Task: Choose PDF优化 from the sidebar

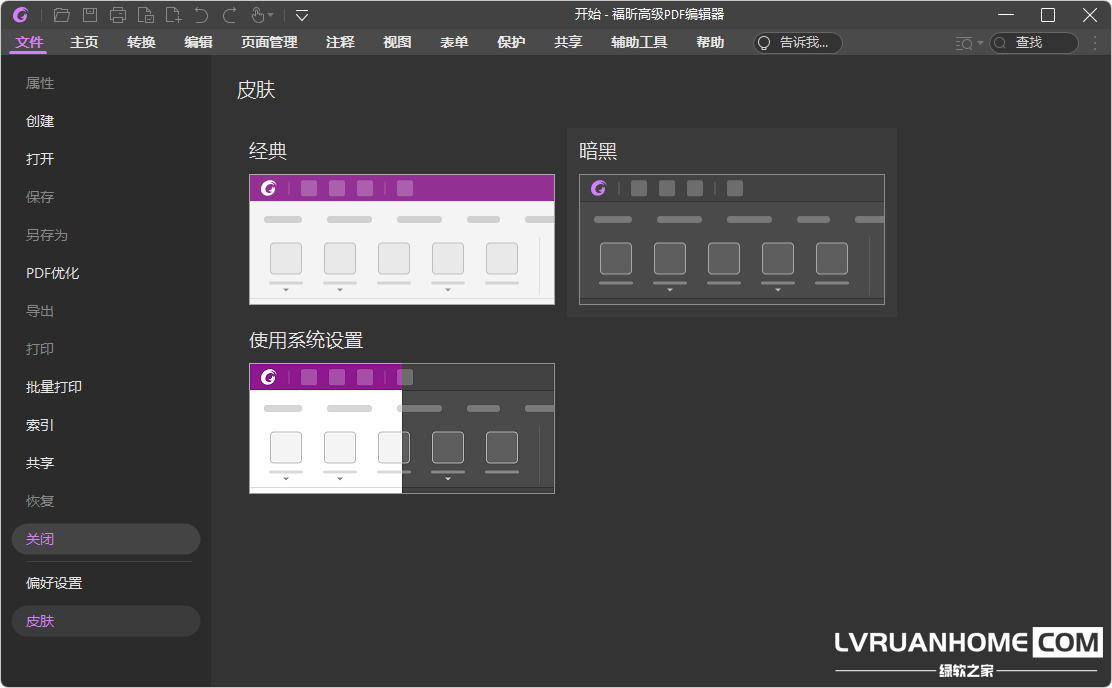Action: coord(52,273)
